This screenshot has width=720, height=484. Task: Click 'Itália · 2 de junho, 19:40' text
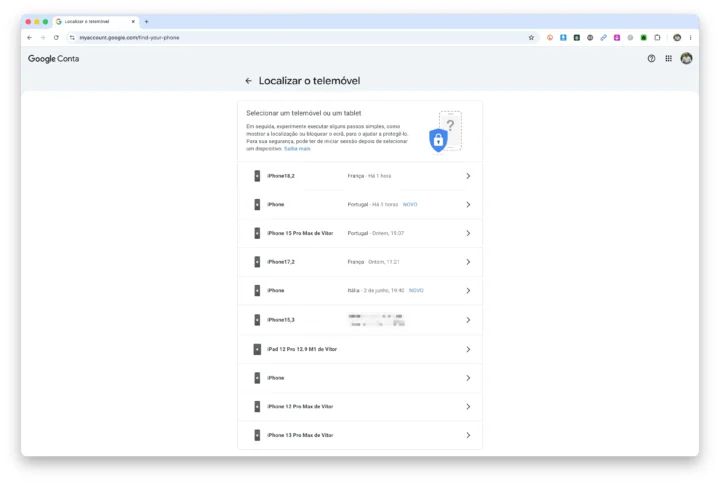click(376, 291)
